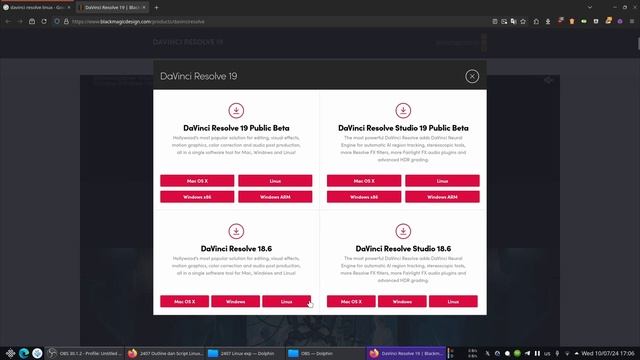
Task: Click the Telegram icon in system tray
Action: [x=527, y=353]
